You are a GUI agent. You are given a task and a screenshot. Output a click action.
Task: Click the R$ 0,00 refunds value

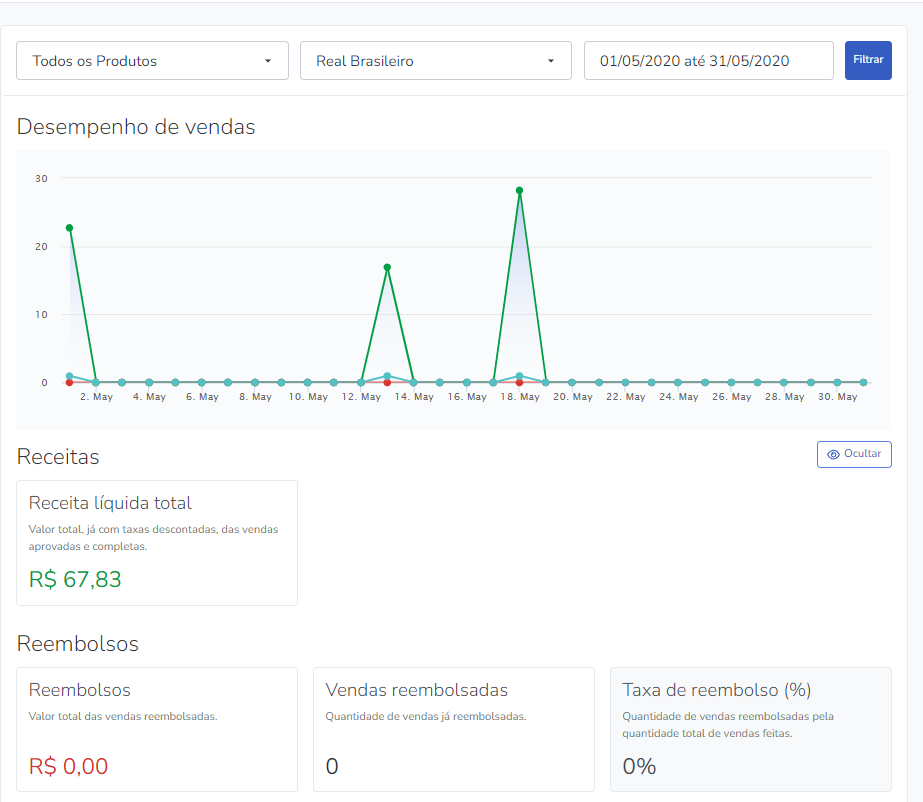pos(68,766)
